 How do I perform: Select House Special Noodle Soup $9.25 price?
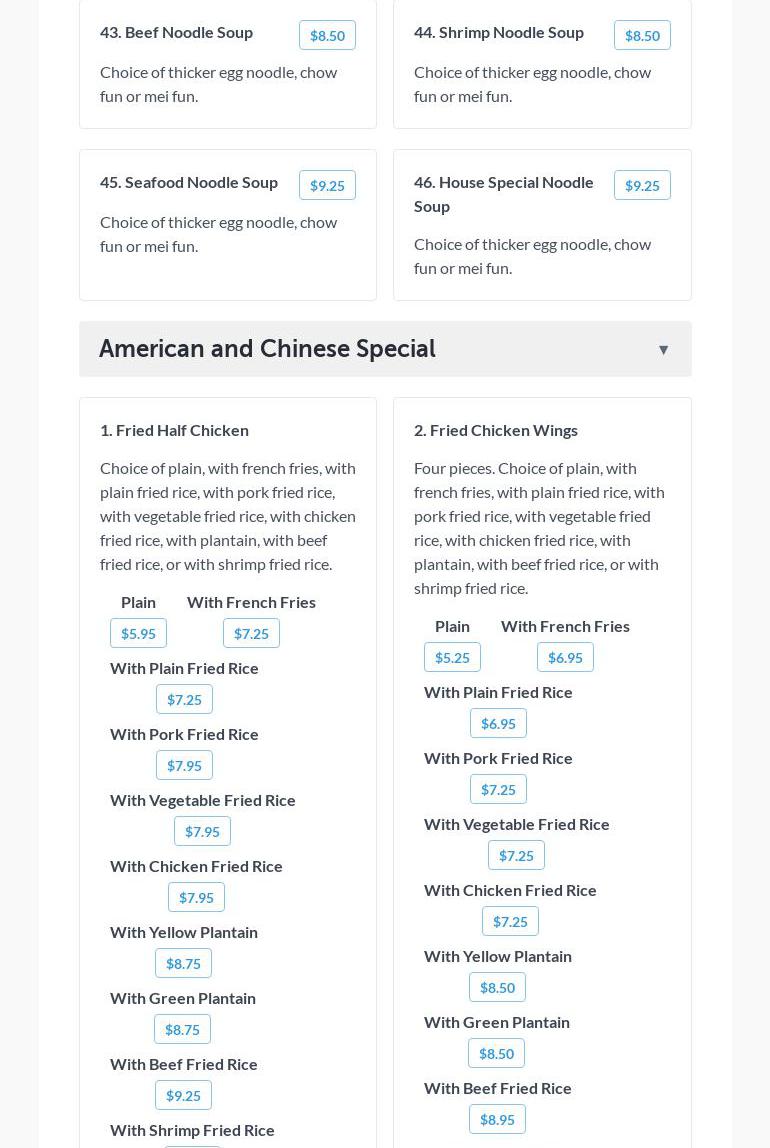pos(642,186)
